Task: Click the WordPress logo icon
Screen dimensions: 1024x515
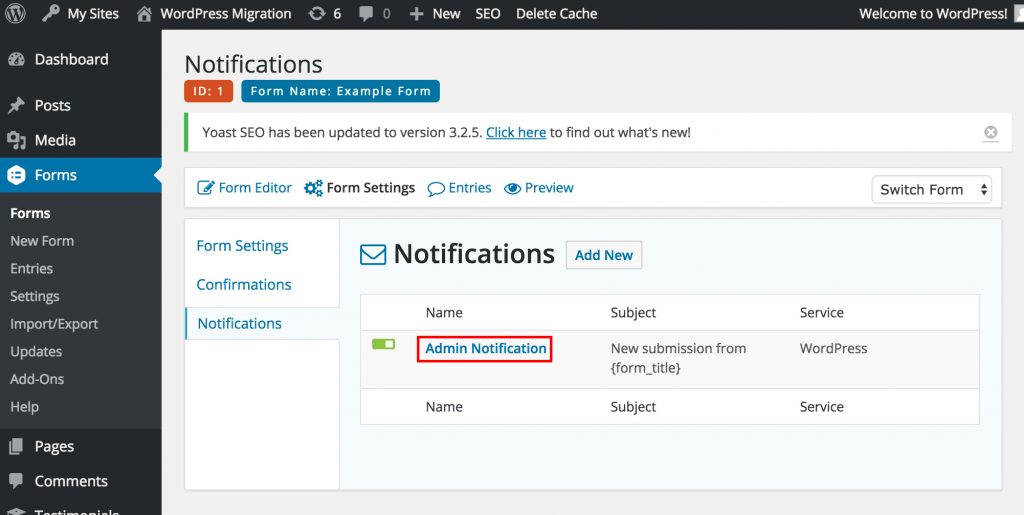Action: (15, 13)
